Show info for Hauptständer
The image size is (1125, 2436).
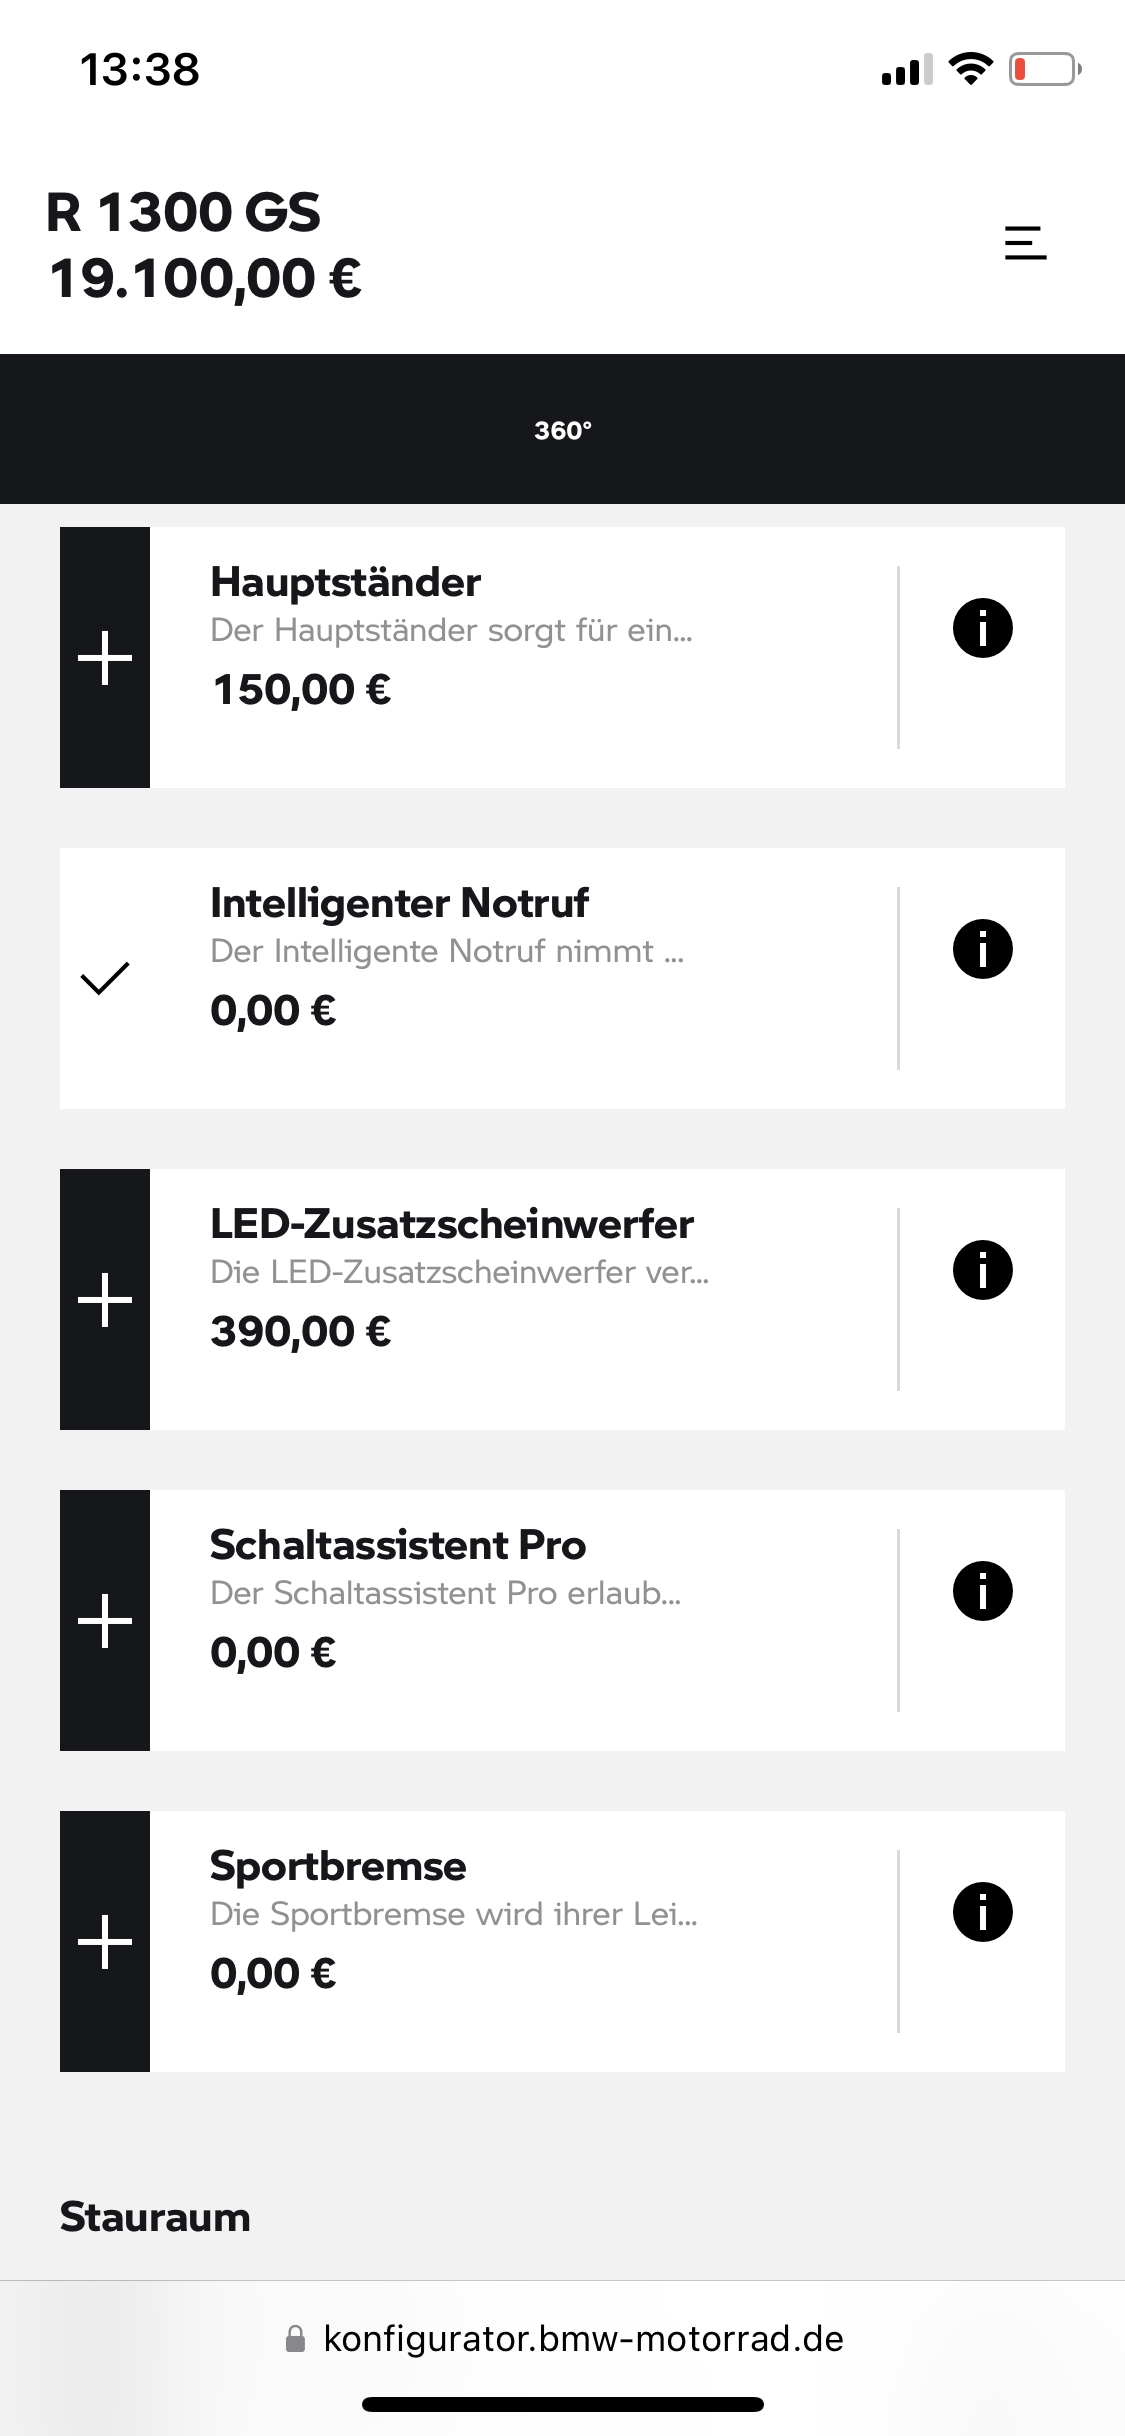982,628
